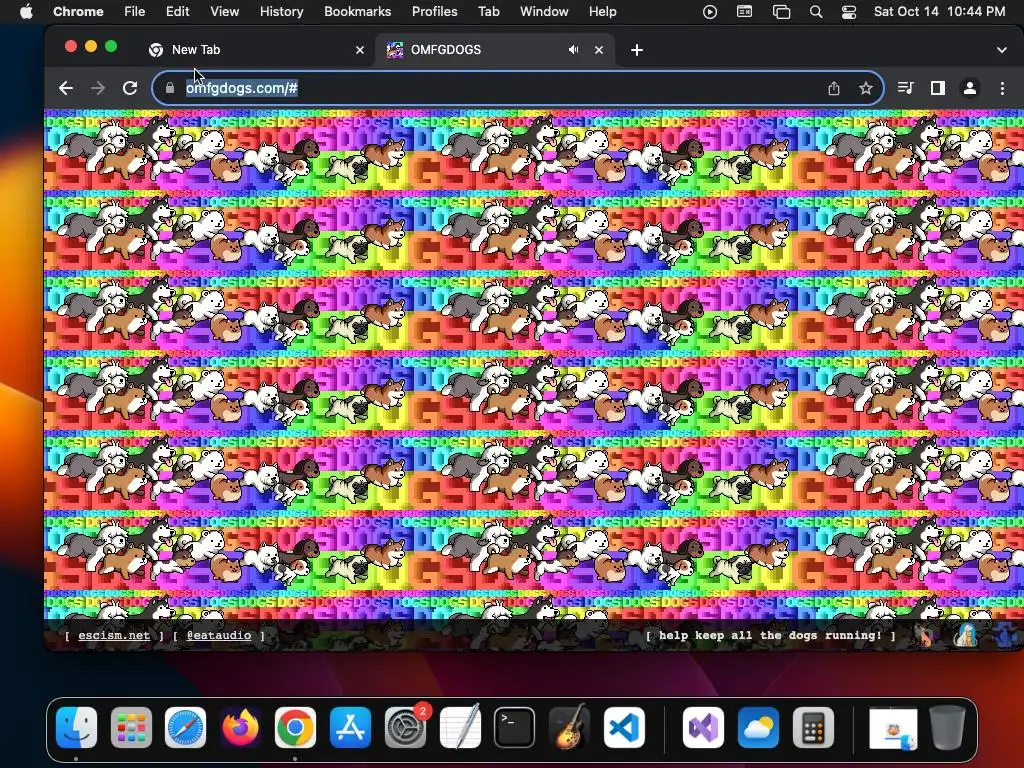Close the OMFGDOGS tab

click(x=599, y=50)
